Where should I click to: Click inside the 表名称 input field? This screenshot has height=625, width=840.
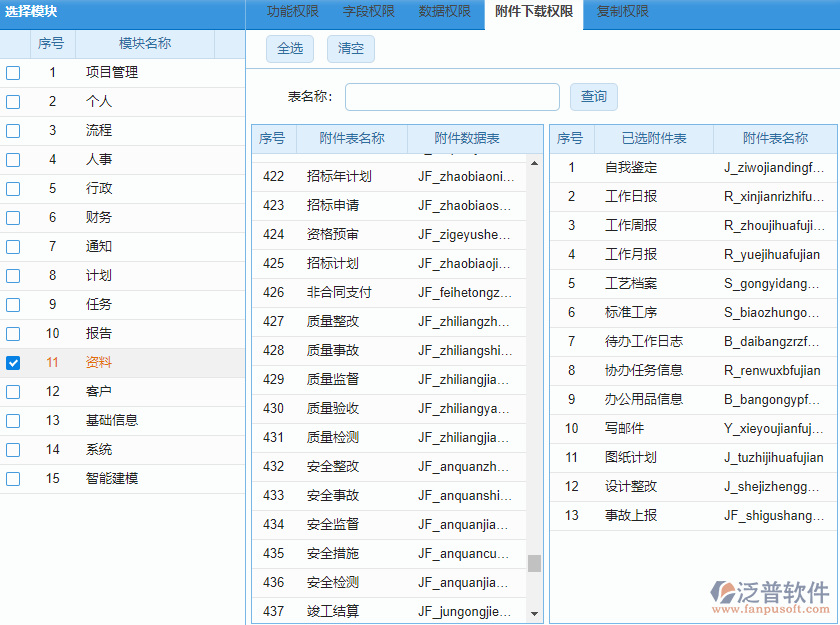tap(451, 96)
